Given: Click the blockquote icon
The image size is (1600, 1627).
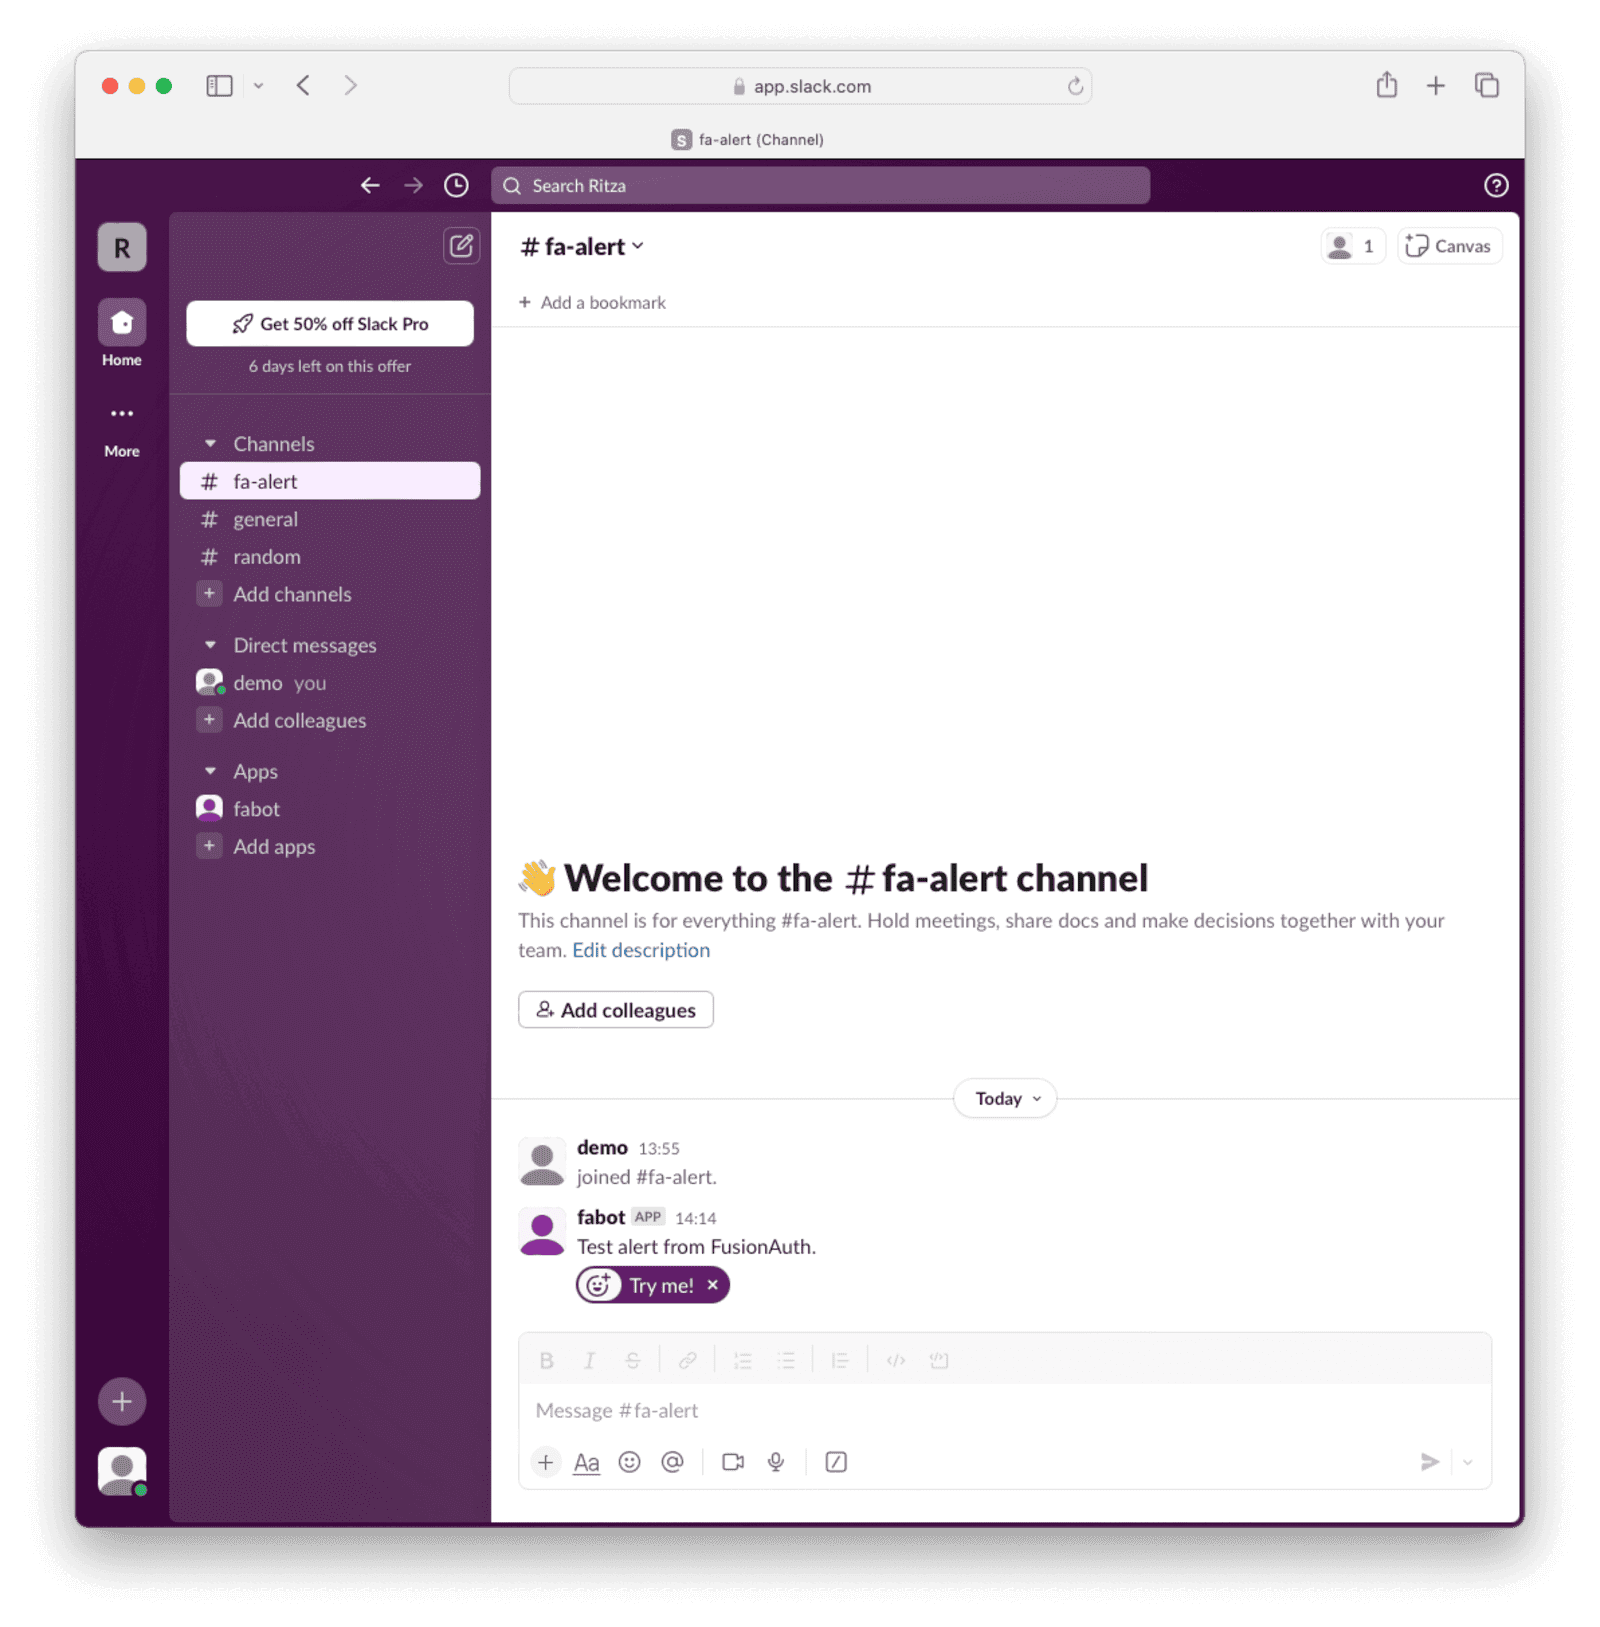Looking at the screenshot, I should tap(840, 1360).
